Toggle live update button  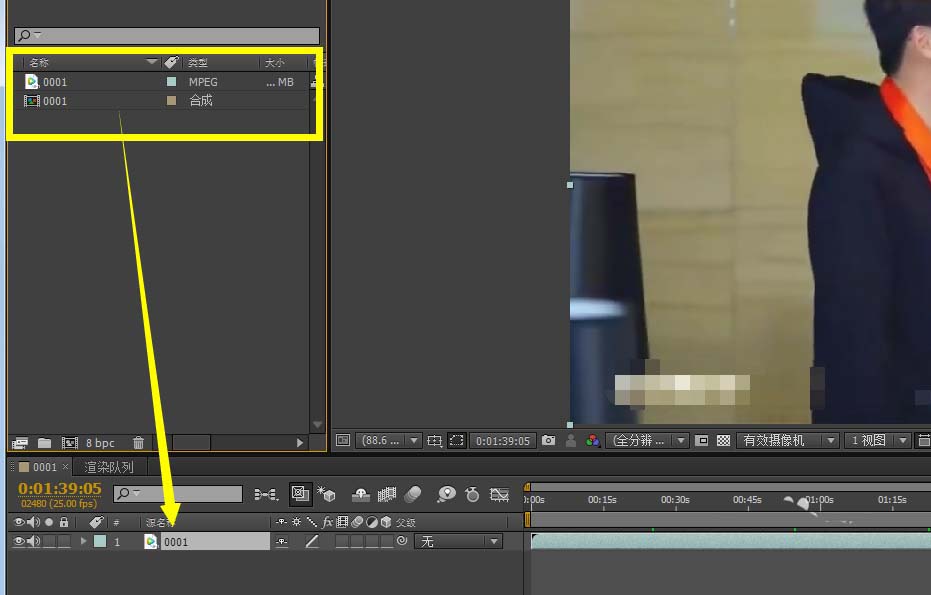(x=300, y=494)
